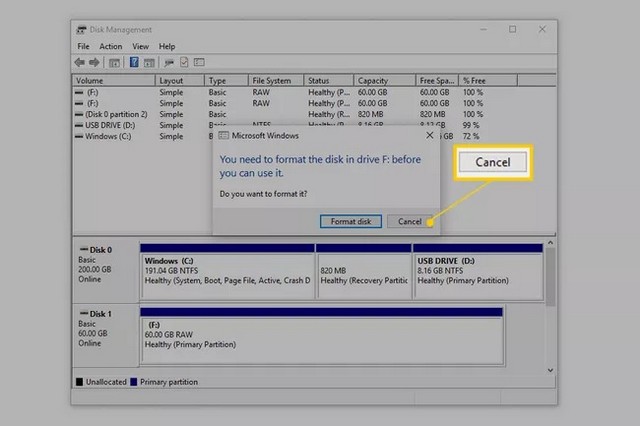Click the scroll-up arrow of disk pane
The image size is (640, 426).
coord(550,242)
